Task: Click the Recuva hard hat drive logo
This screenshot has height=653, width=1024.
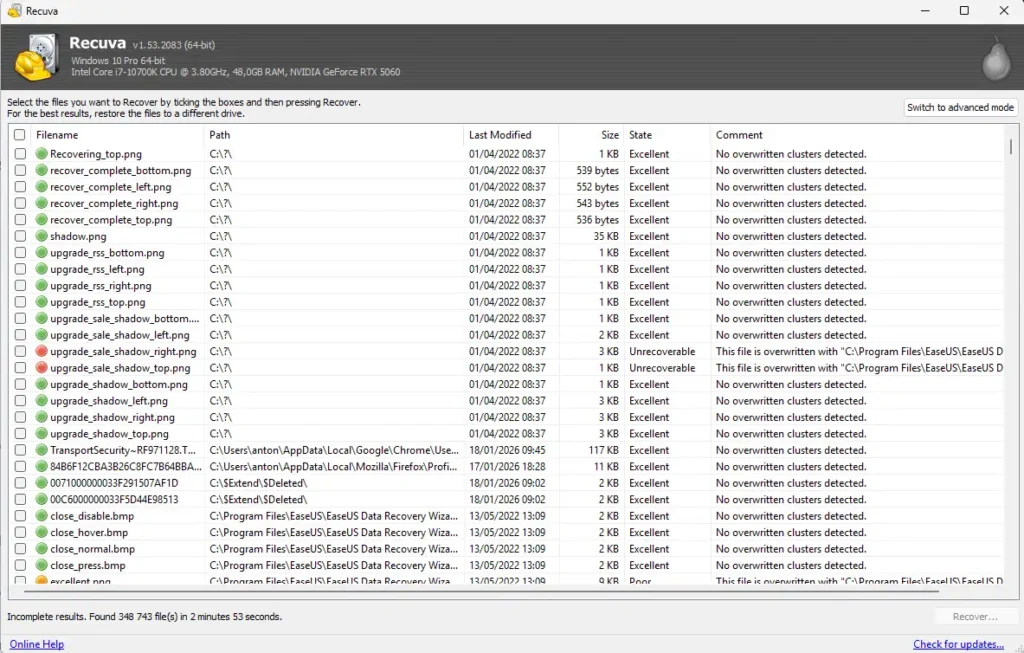Action: click(x=36, y=60)
